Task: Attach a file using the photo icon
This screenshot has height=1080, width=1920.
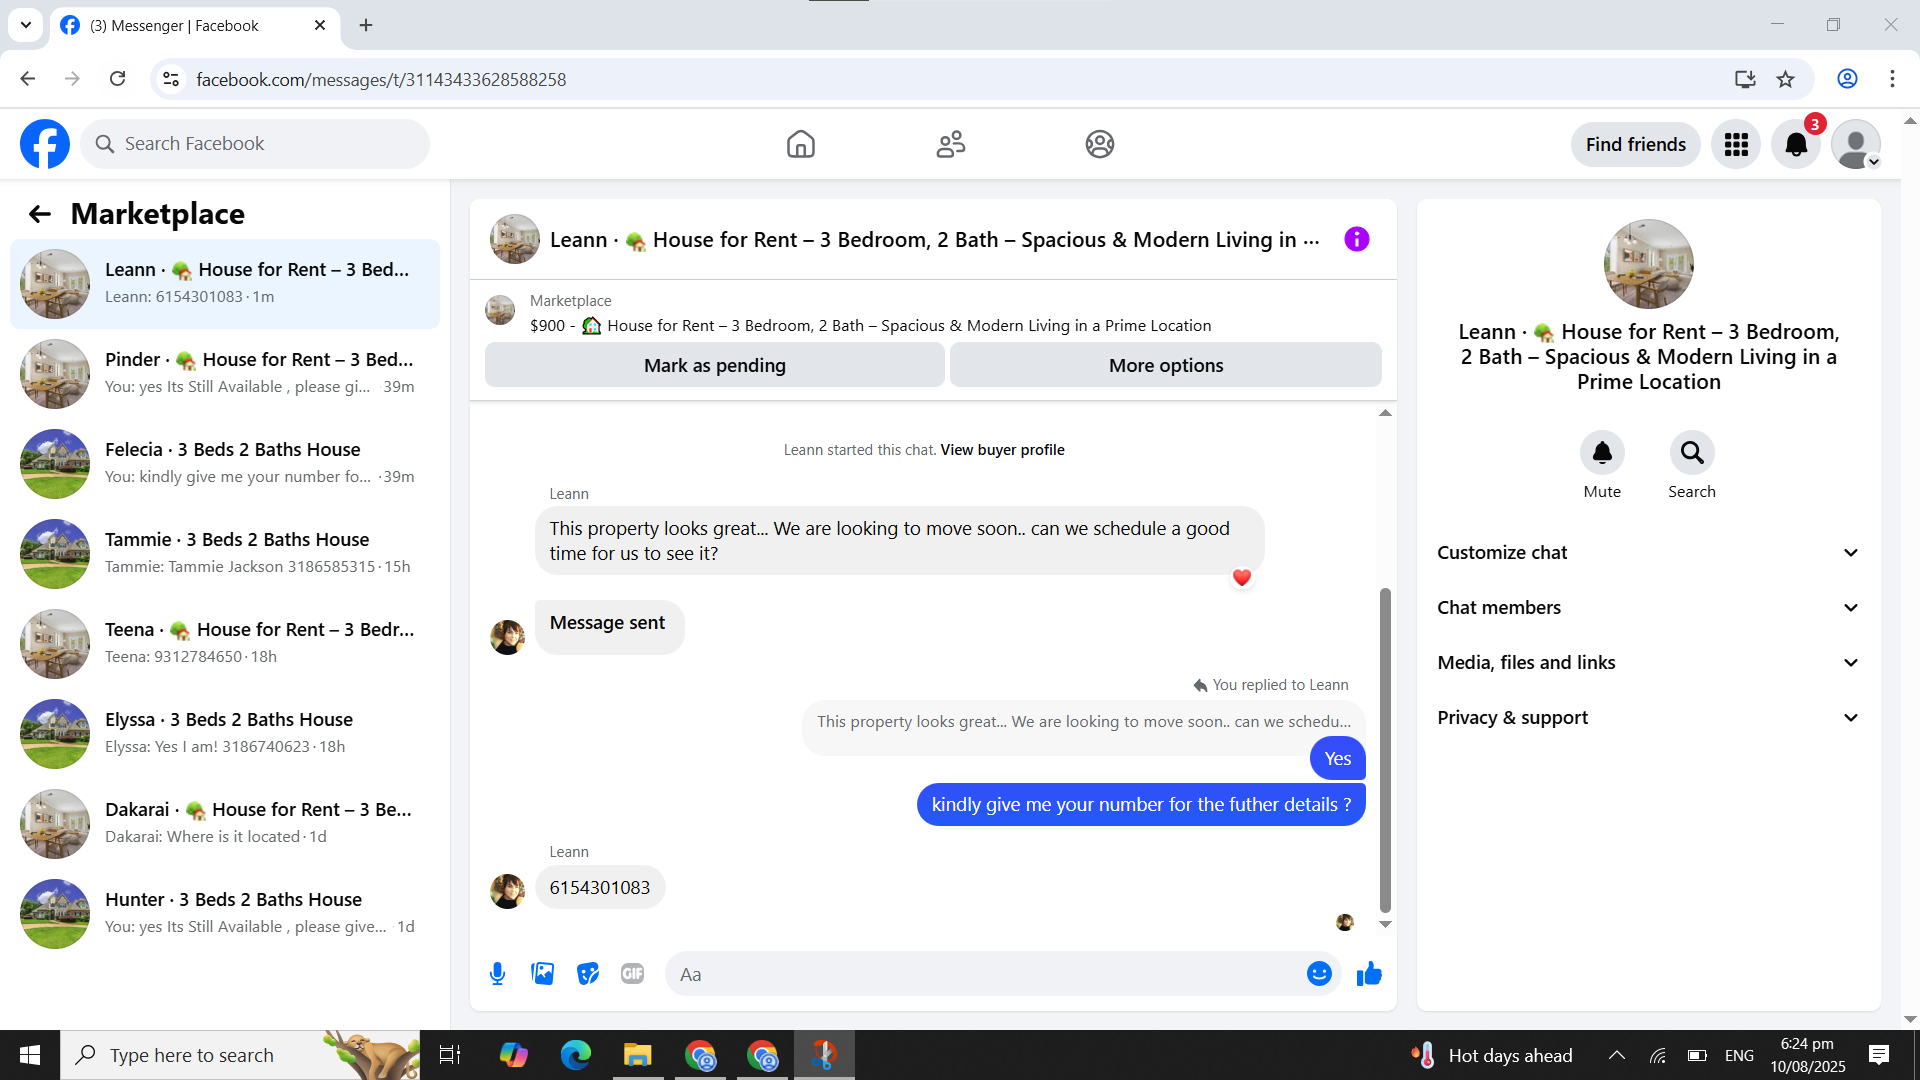Action: (542, 974)
